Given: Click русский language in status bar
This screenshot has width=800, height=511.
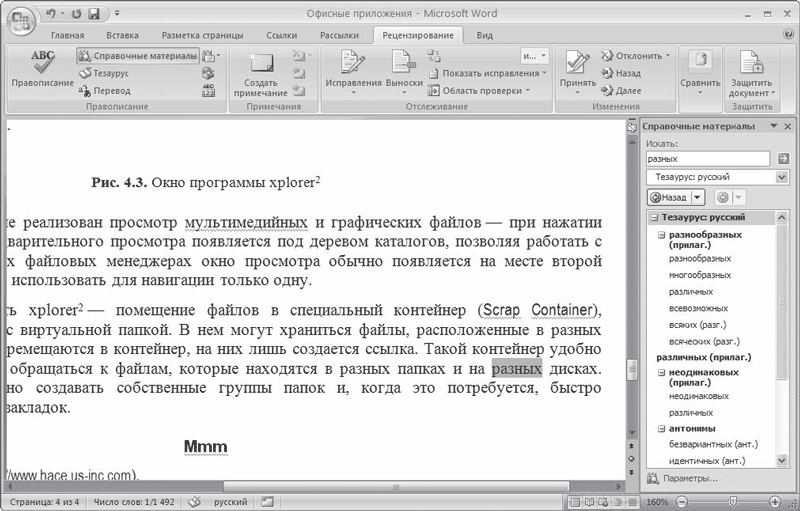Looking at the screenshot, I should tap(230, 502).
